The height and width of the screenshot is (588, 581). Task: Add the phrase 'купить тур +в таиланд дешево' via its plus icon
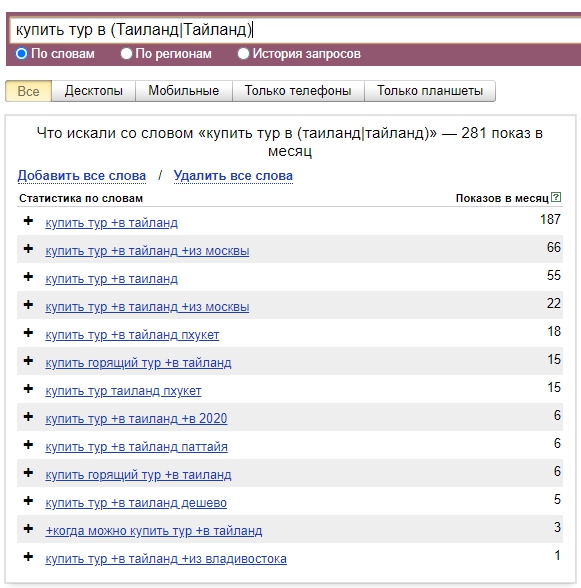tap(28, 501)
